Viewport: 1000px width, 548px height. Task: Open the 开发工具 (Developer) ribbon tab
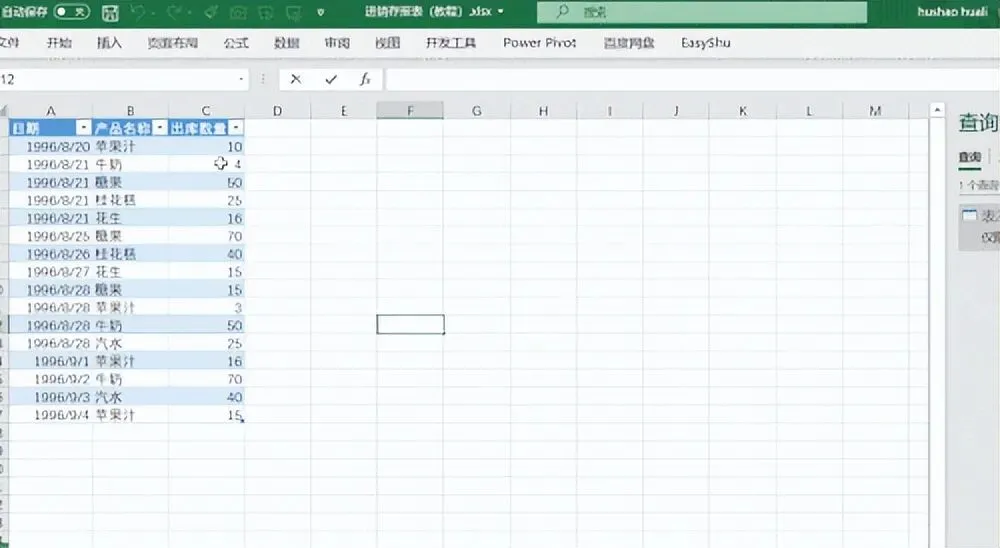451,43
